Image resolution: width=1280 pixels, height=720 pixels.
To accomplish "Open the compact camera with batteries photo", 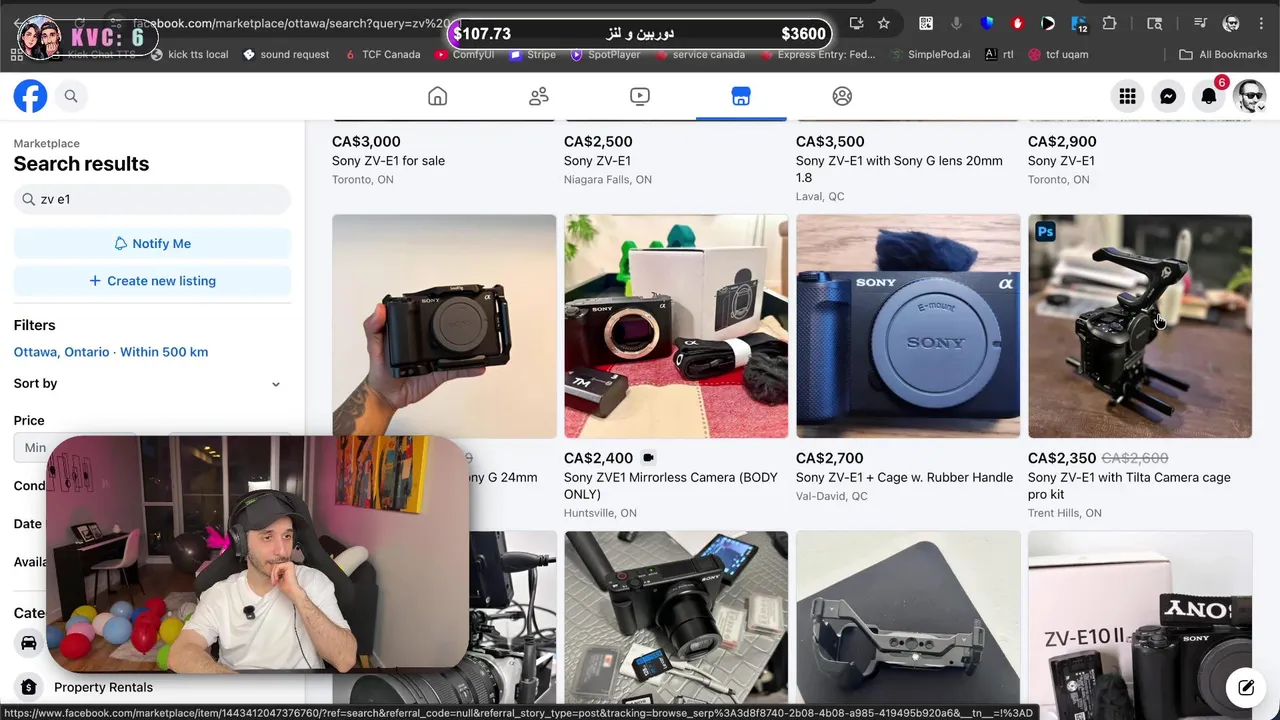I will (x=676, y=617).
